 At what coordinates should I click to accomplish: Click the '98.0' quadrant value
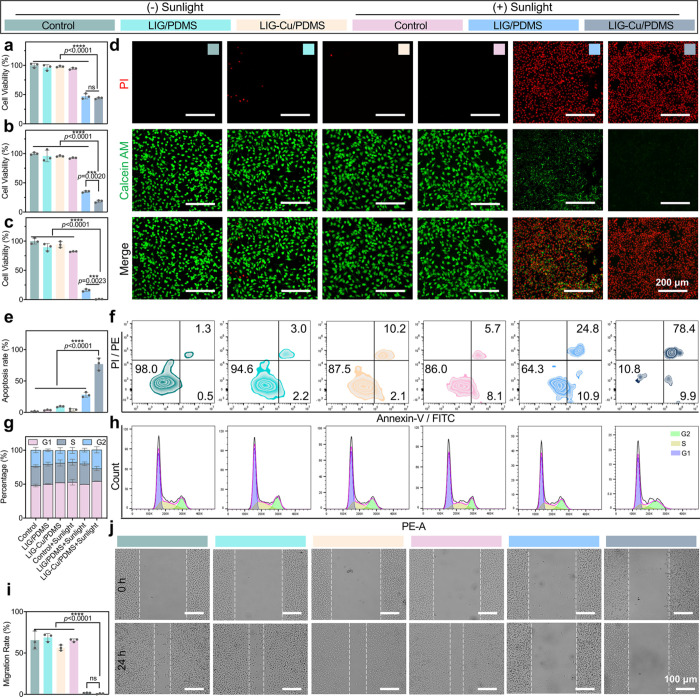pos(146,369)
